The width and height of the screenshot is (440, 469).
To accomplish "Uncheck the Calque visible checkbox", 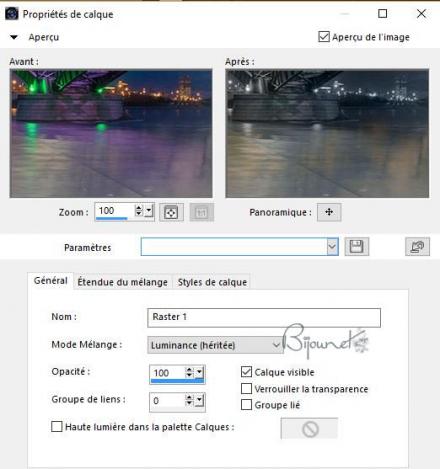I will pyautogui.click(x=246, y=372).
